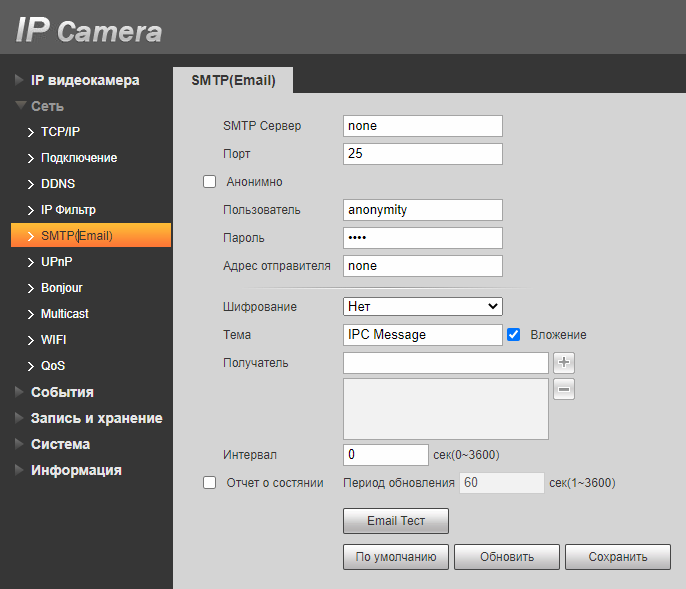Focus the SMTP Сервер input field
Image resolution: width=686 pixels, height=589 pixels.
[x=423, y=126]
